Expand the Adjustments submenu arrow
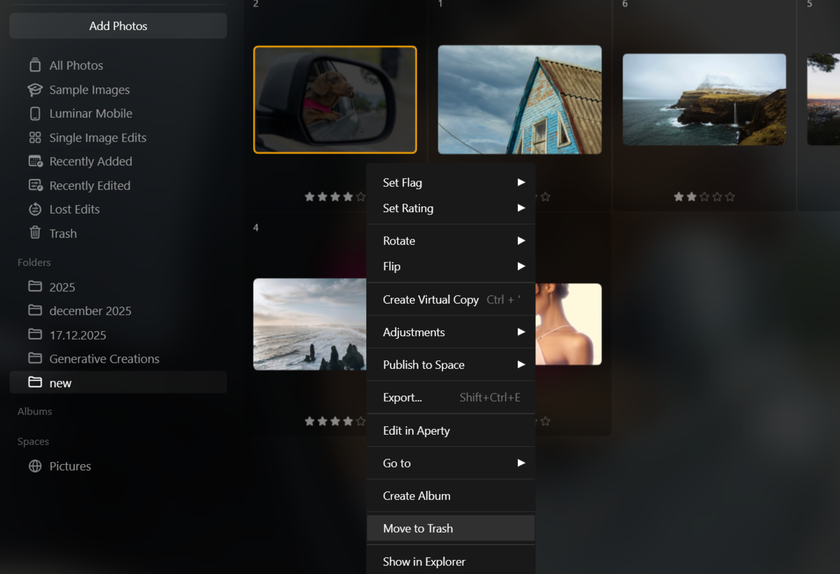Image resolution: width=840 pixels, height=574 pixels. pyautogui.click(x=521, y=332)
